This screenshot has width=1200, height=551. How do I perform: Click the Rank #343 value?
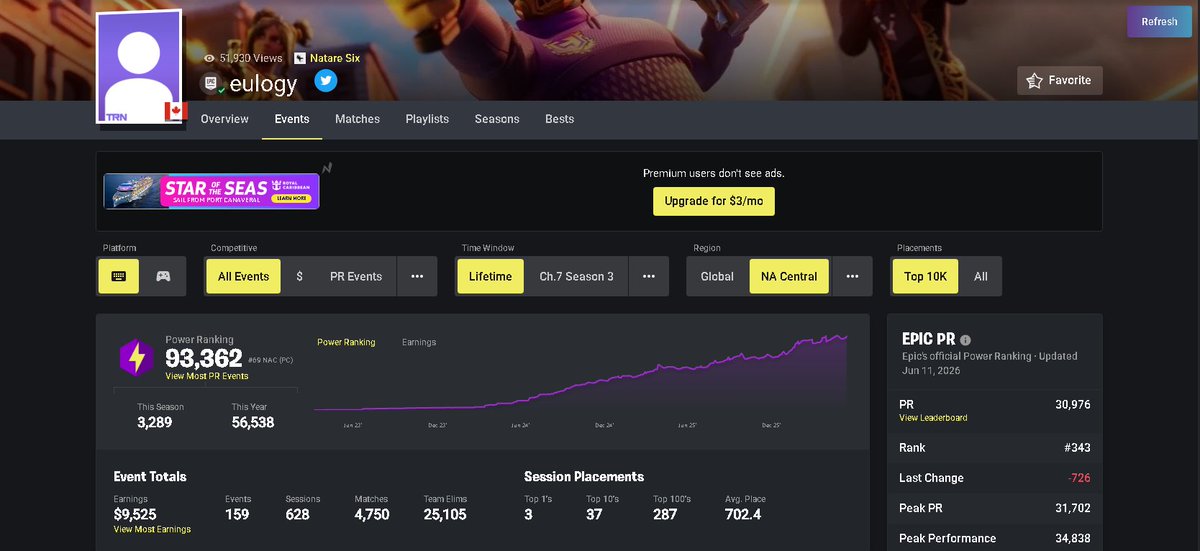click(x=1075, y=448)
